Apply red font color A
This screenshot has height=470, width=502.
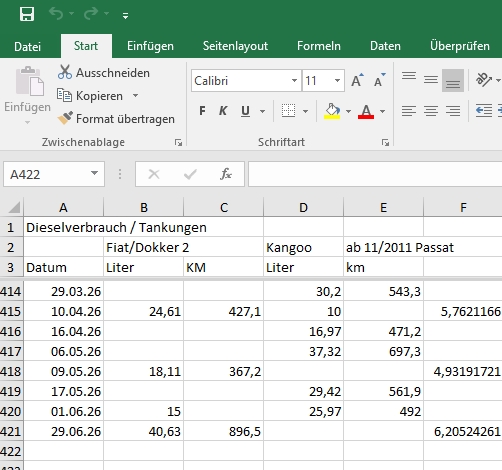pyautogui.click(x=366, y=111)
